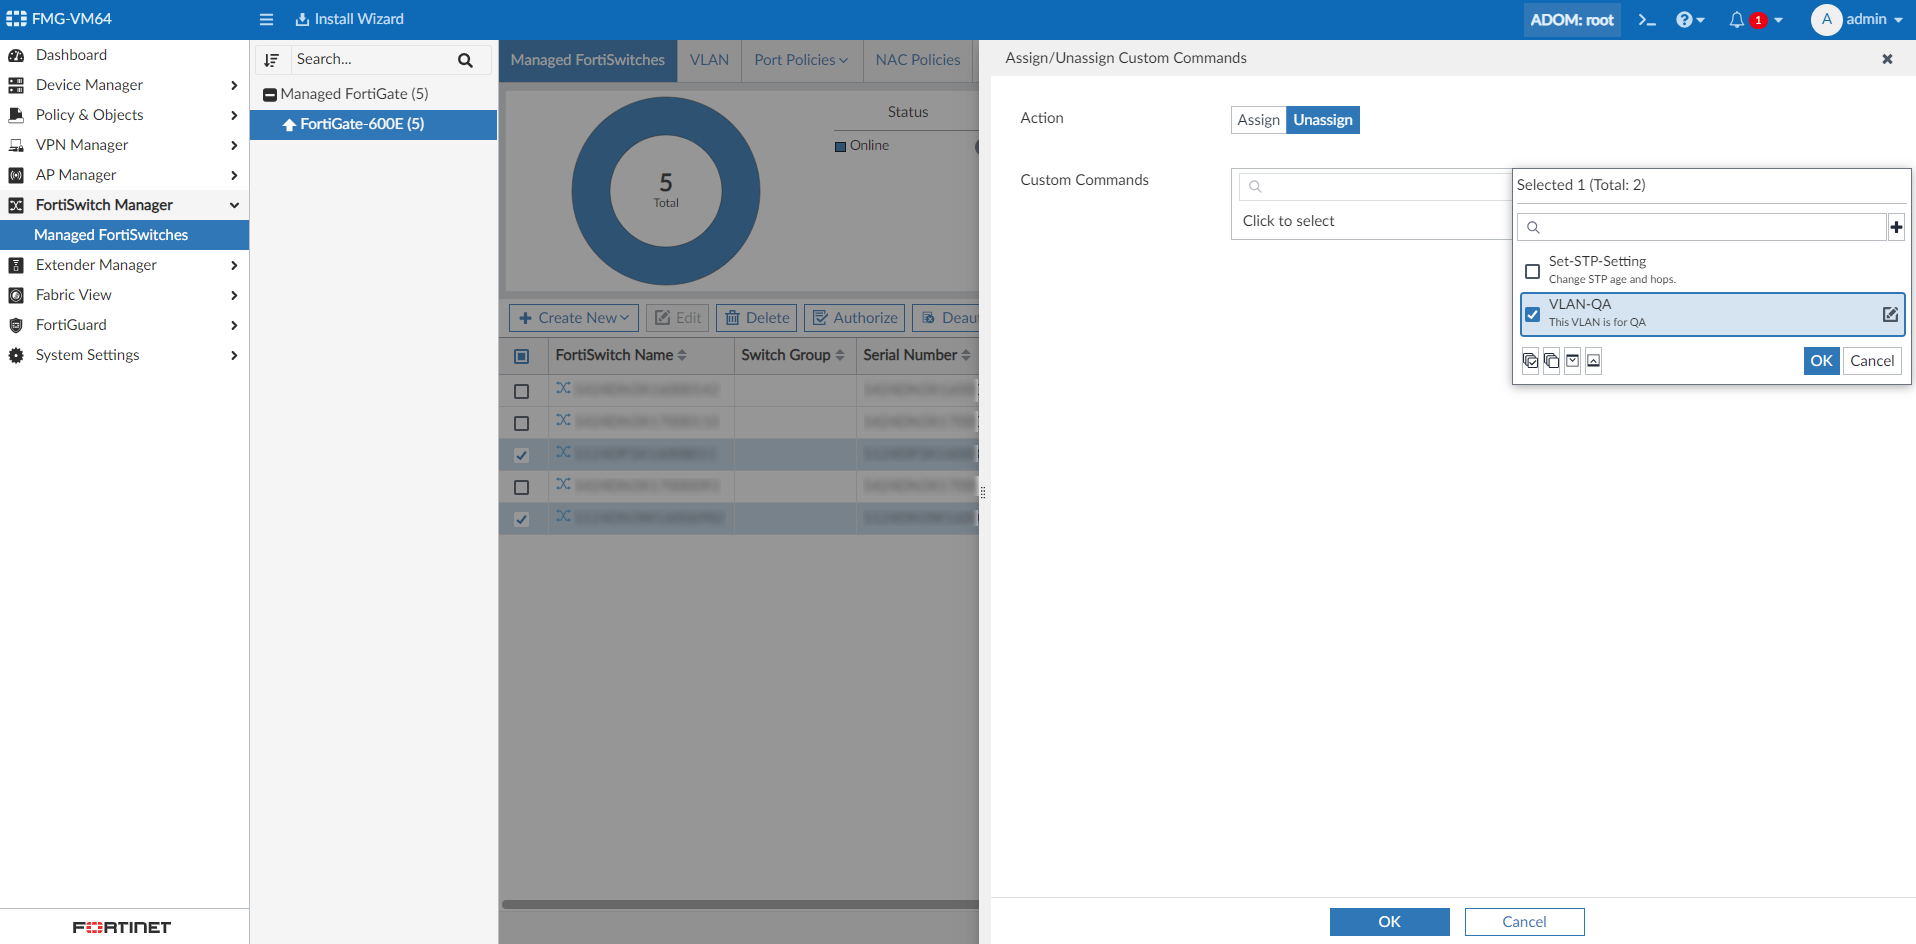Screen dimensions: 1916x944
Task: Close the Assign/Unassign Custom Commands pane
Action: click(1887, 59)
